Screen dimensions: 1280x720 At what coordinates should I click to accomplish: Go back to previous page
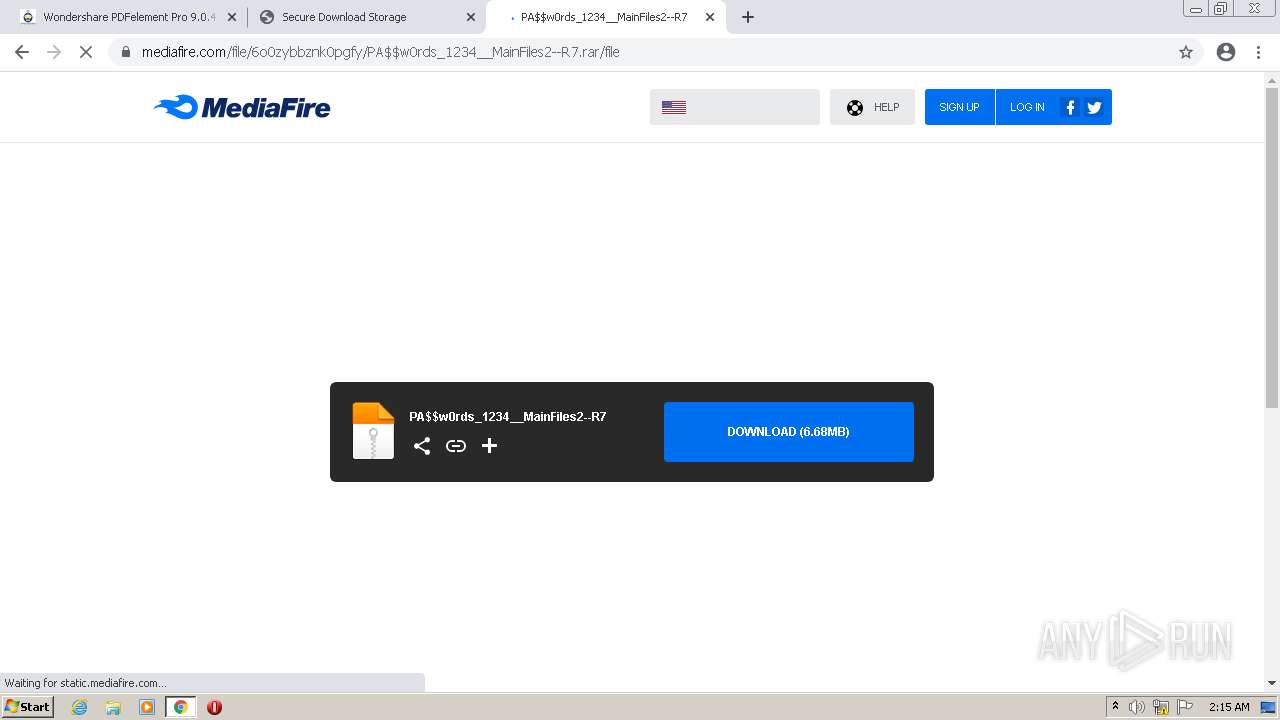[22, 52]
